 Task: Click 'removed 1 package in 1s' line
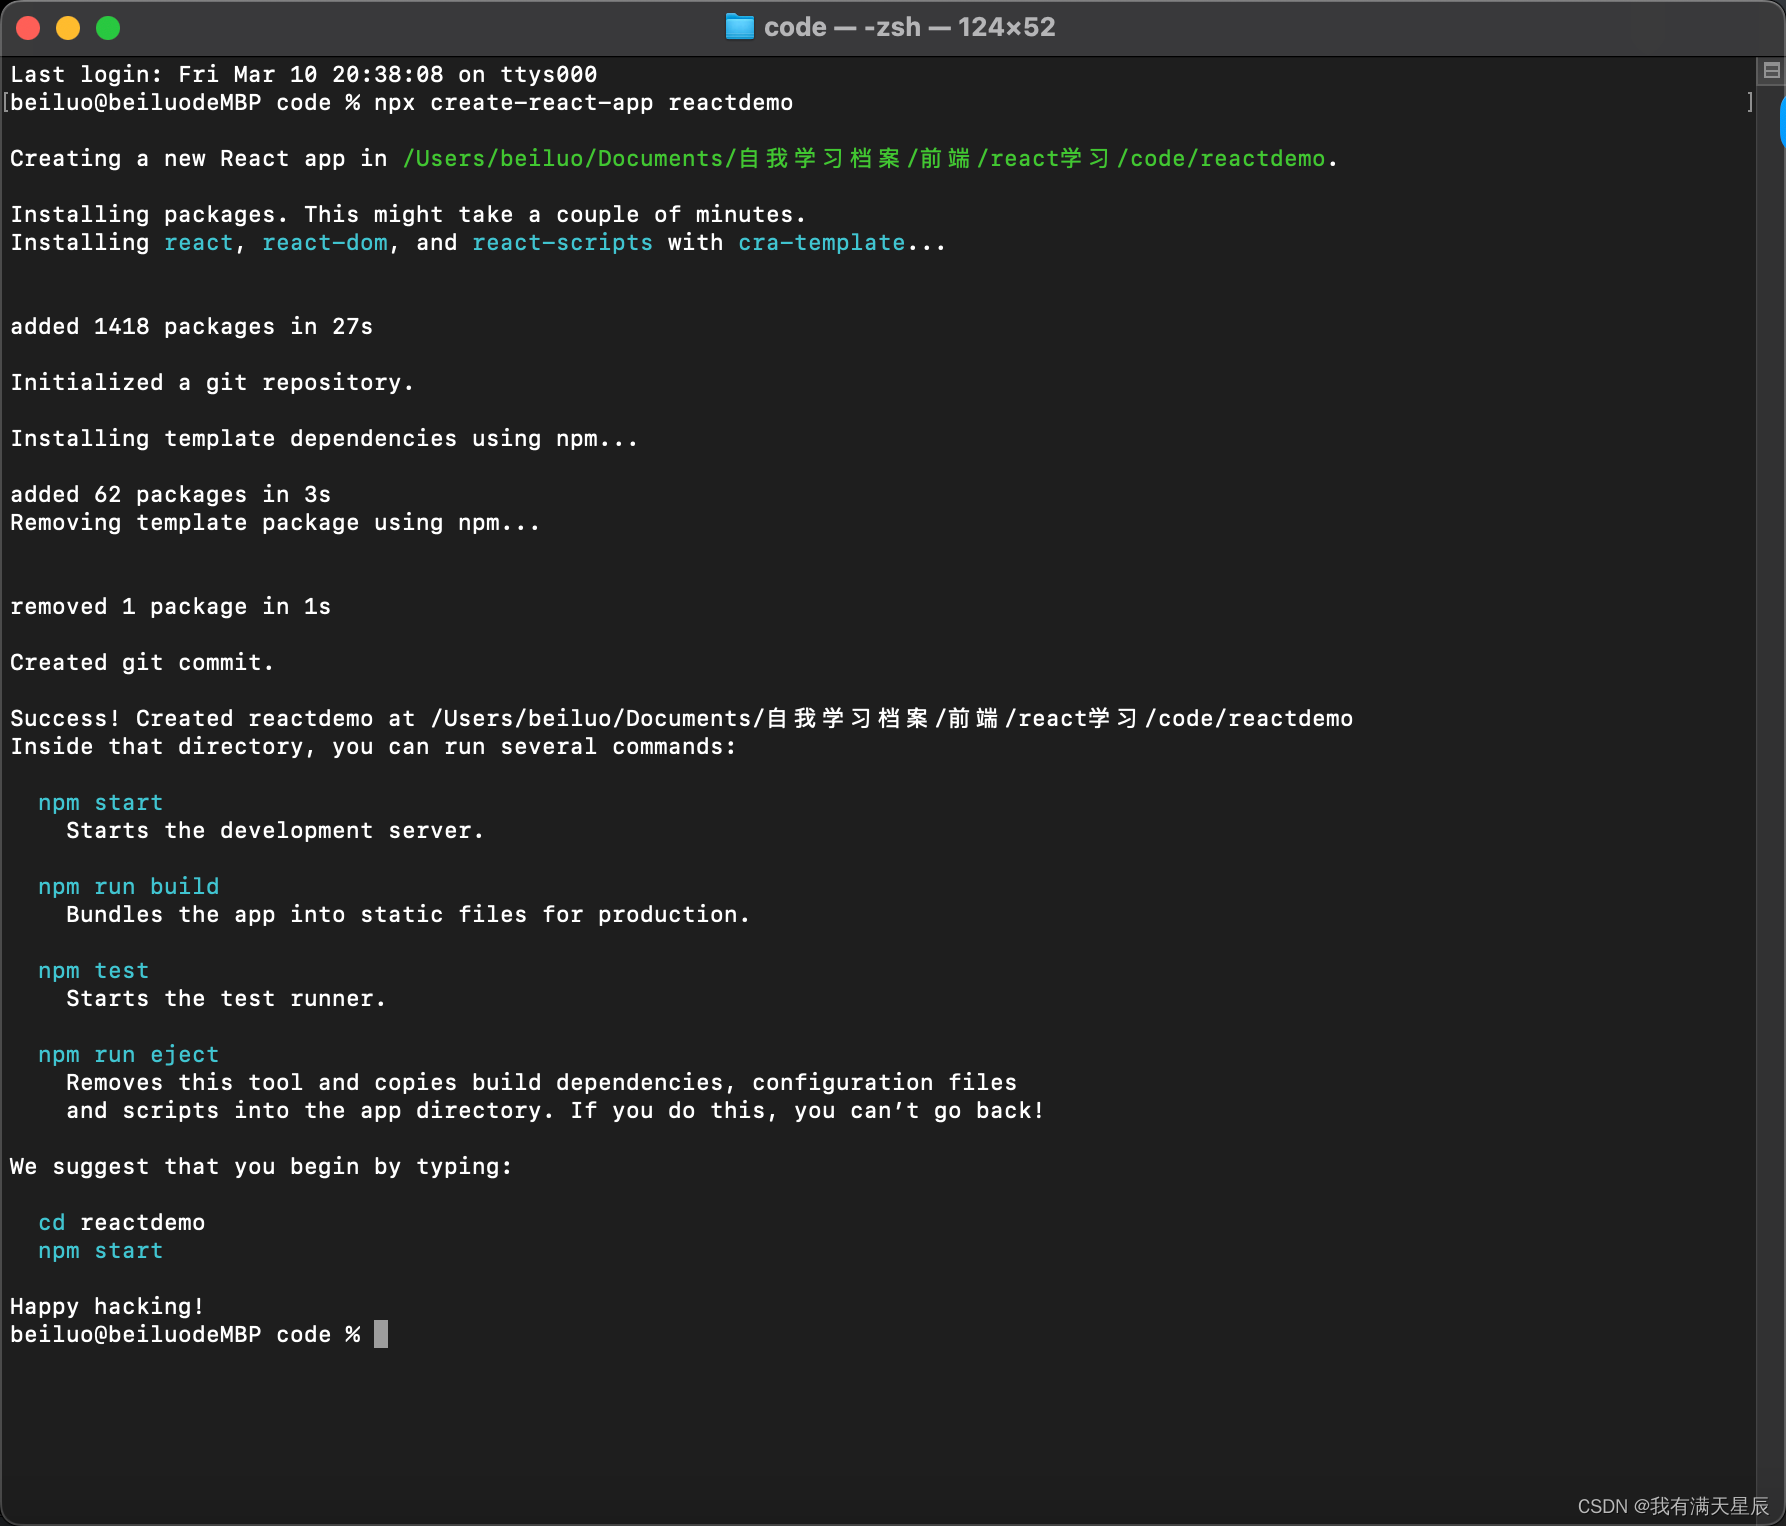click(170, 607)
